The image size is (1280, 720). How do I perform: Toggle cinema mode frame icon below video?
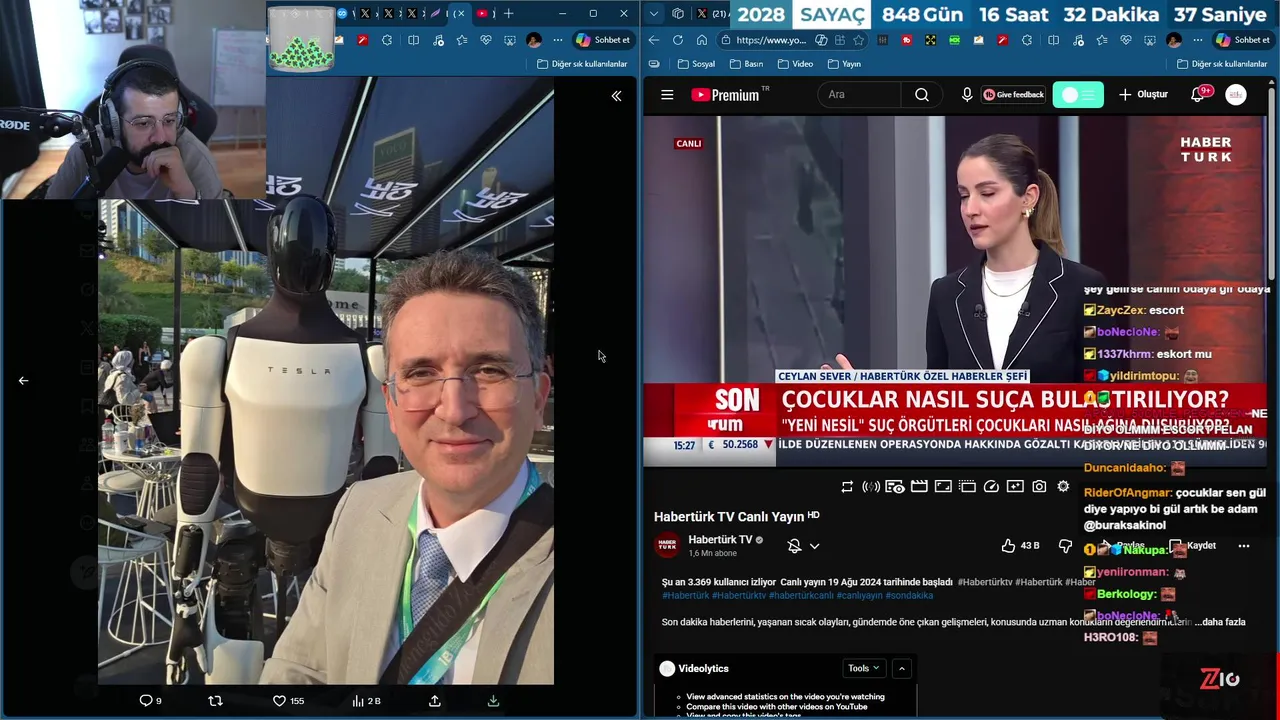(x=943, y=487)
